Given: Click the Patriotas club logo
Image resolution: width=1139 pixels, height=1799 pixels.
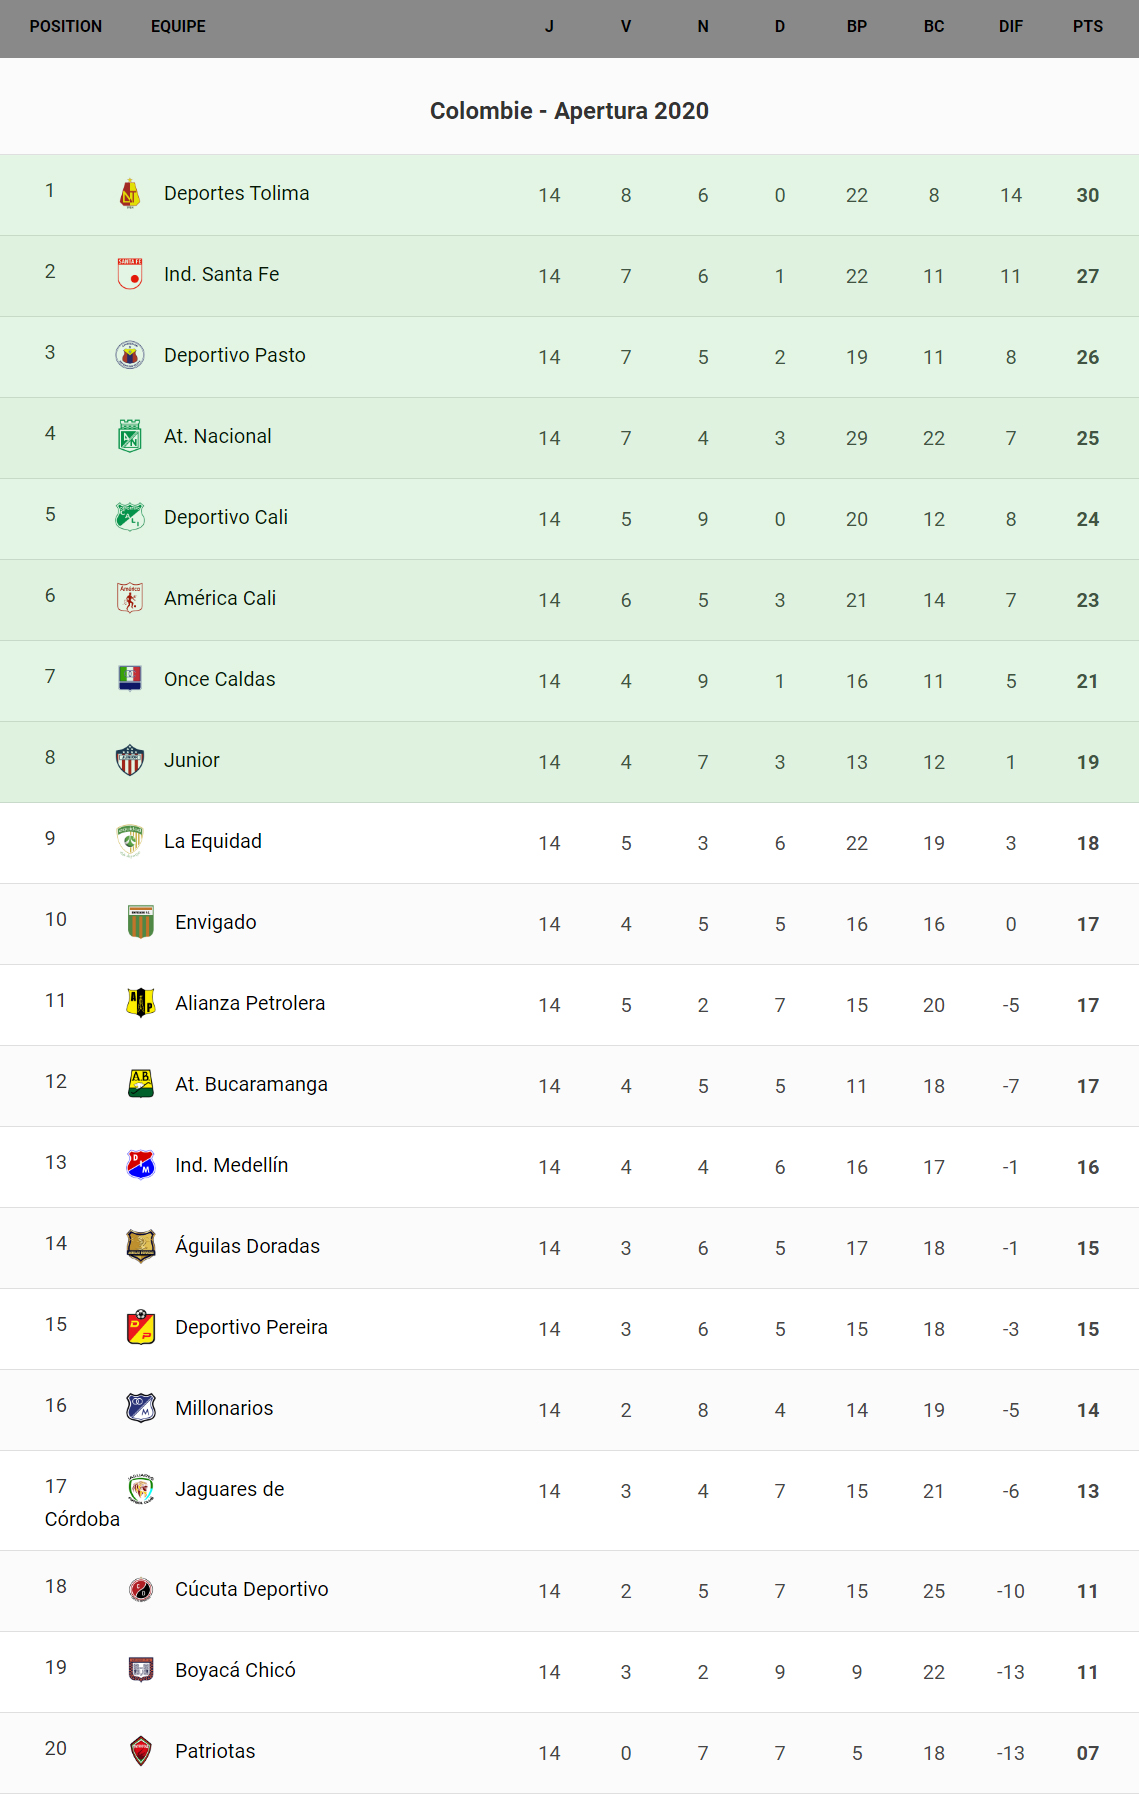Looking at the screenshot, I should tap(141, 1751).
